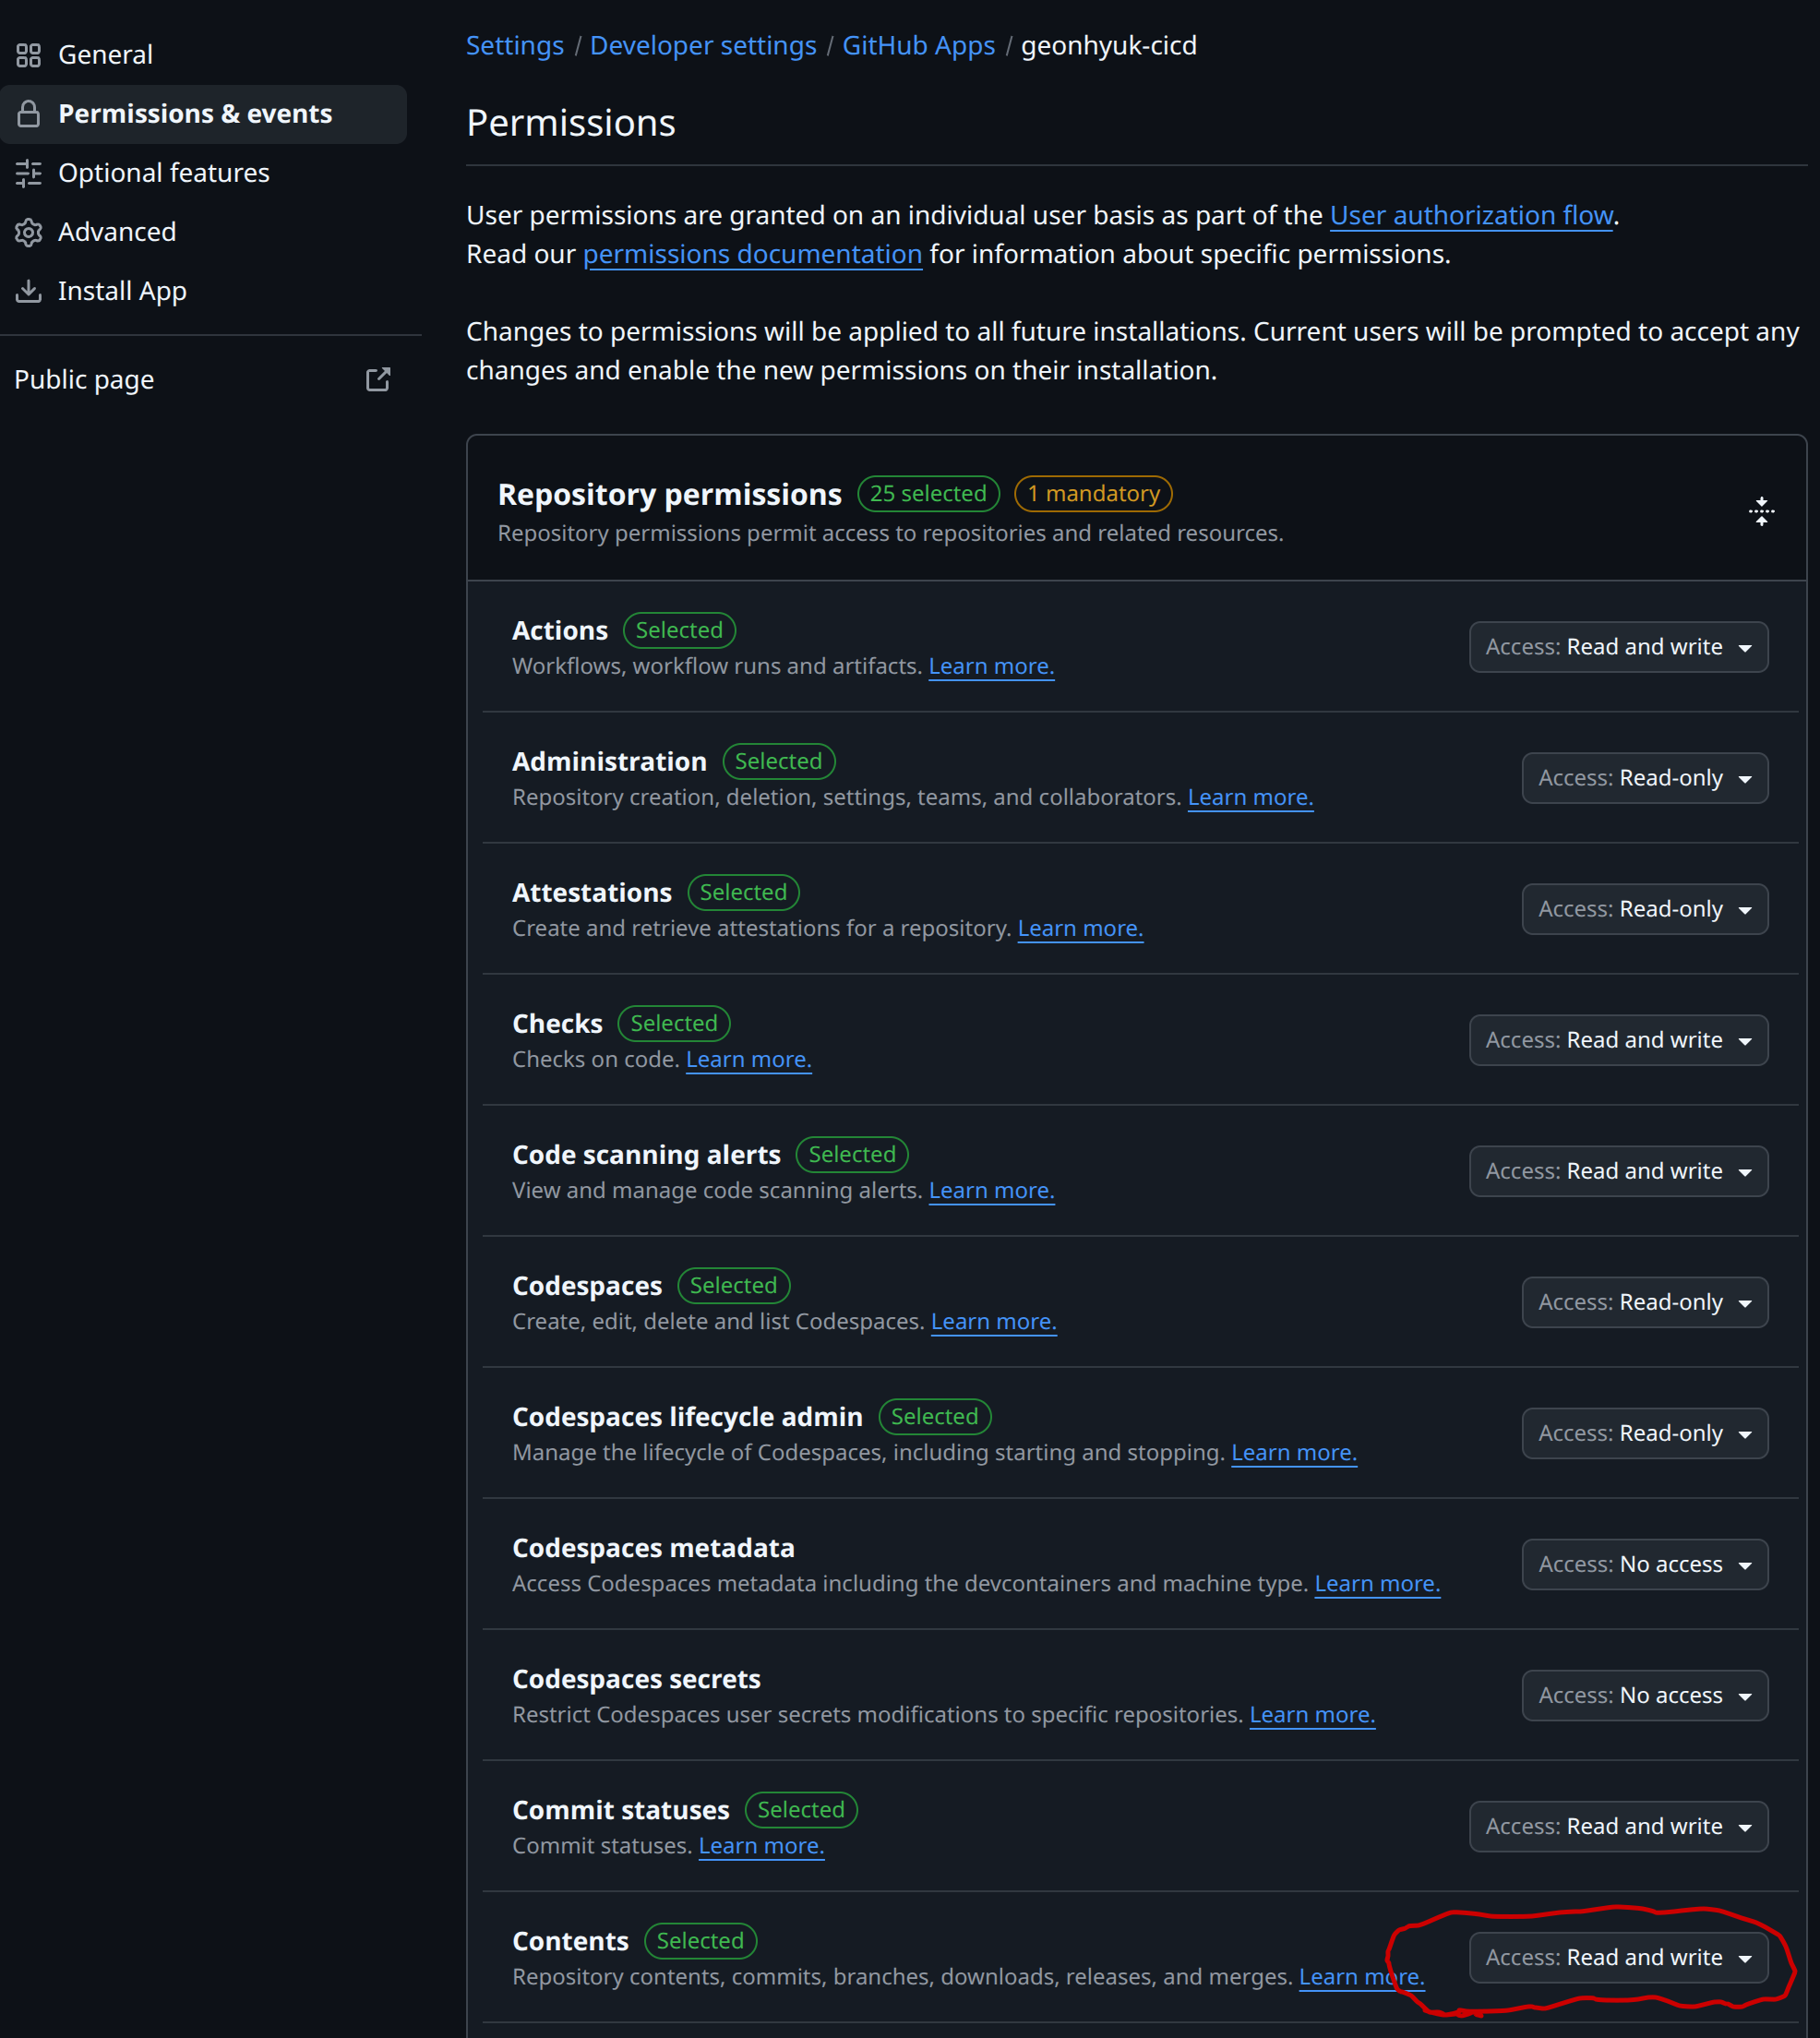The height and width of the screenshot is (2038, 1820).
Task: Open the Administration access dropdown
Action: click(x=1644, y=778)
